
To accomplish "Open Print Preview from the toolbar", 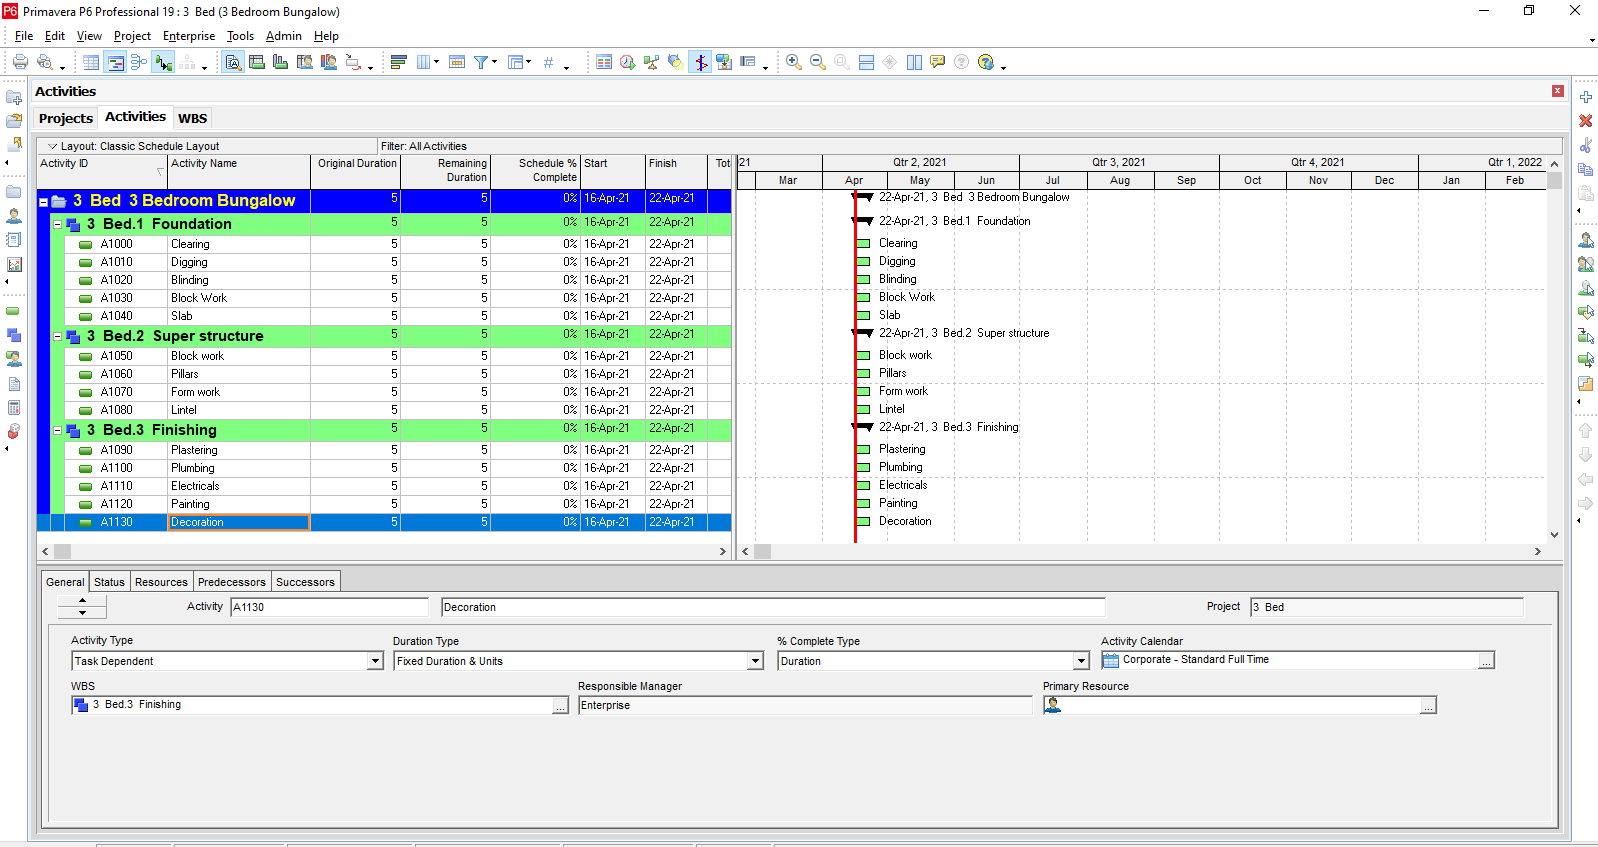I will pos(44,62).
